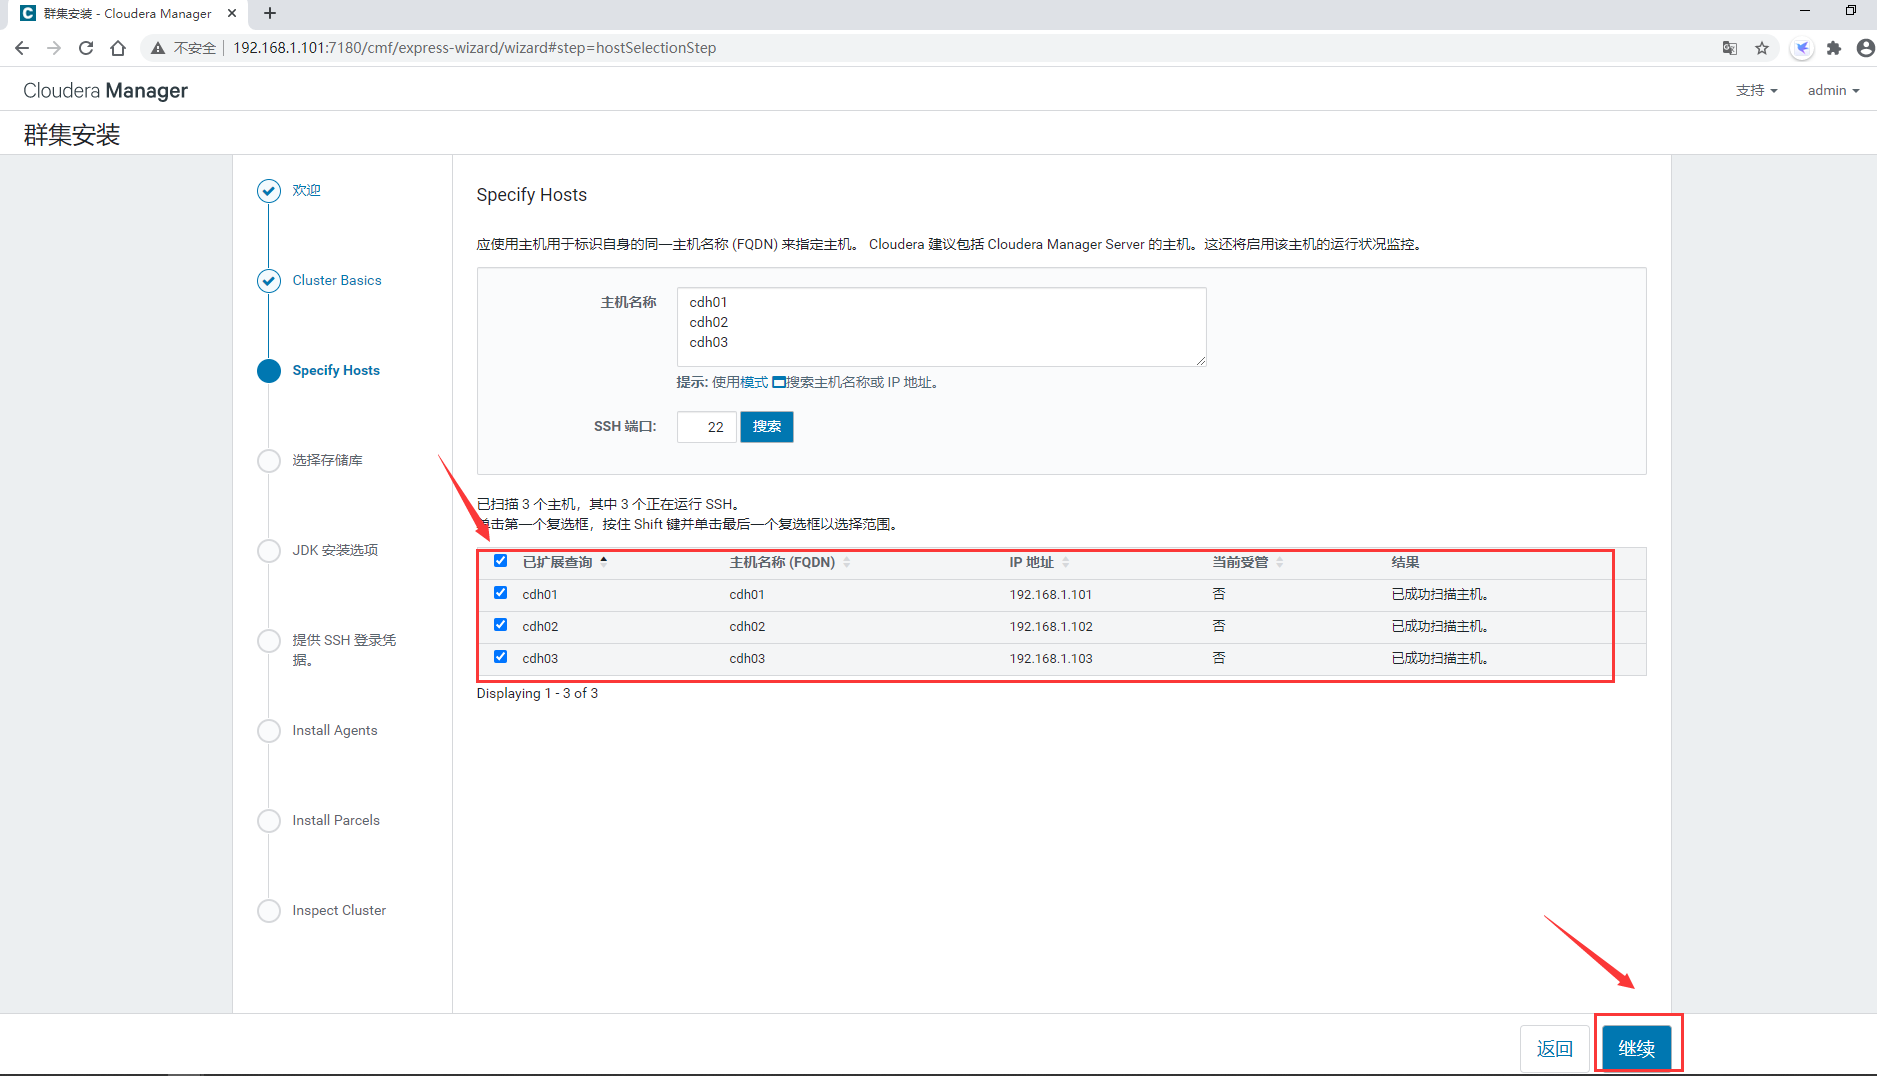
Task: Uncheck the cdh03 host checkbox
Action: [501, 657]
